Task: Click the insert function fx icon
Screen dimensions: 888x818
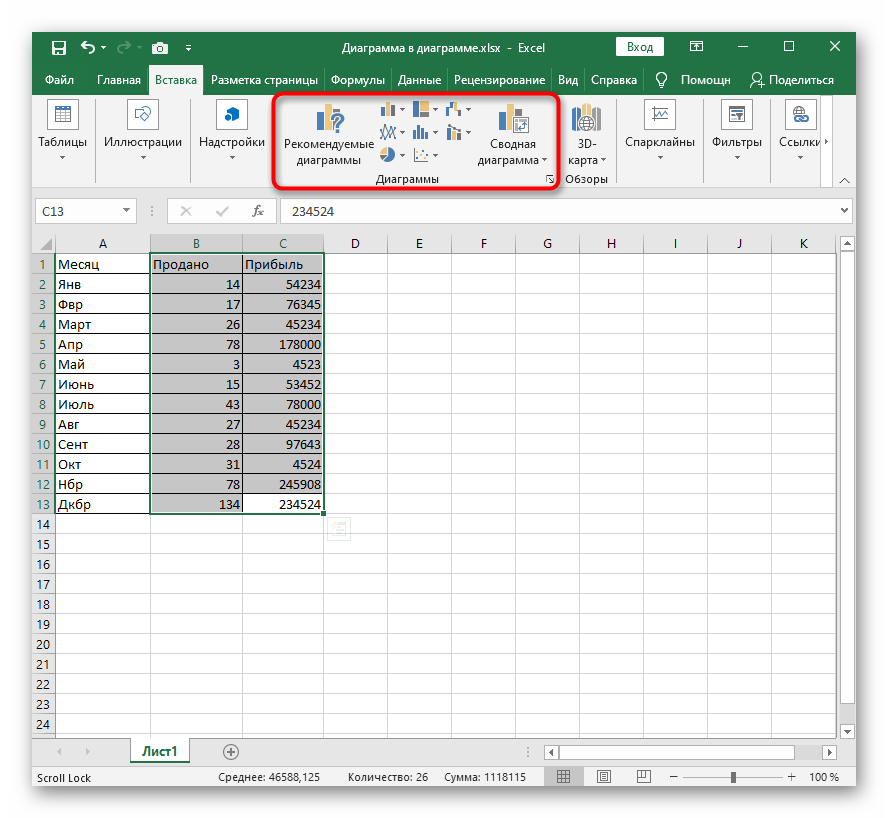Action: (x=257, y=211)
